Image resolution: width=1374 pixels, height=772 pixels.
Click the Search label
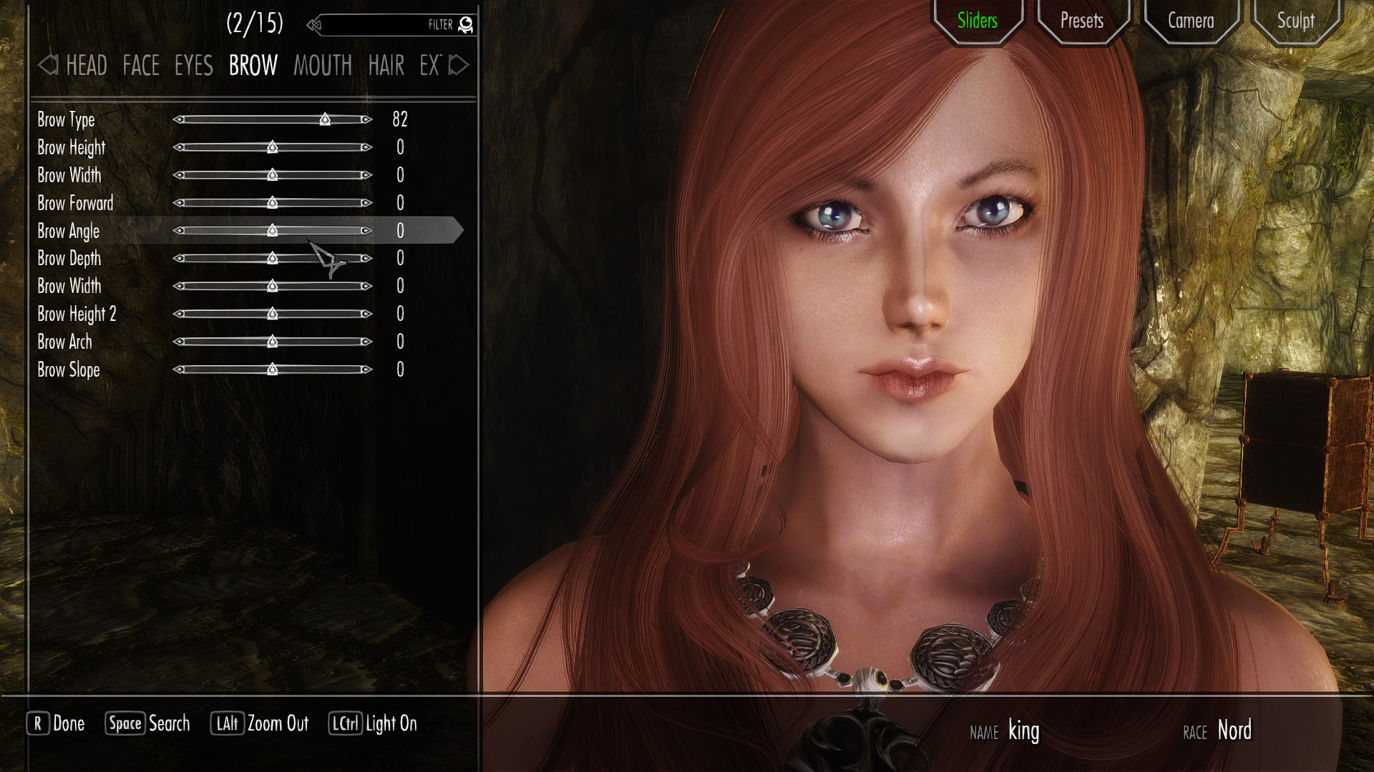point(169,723)
